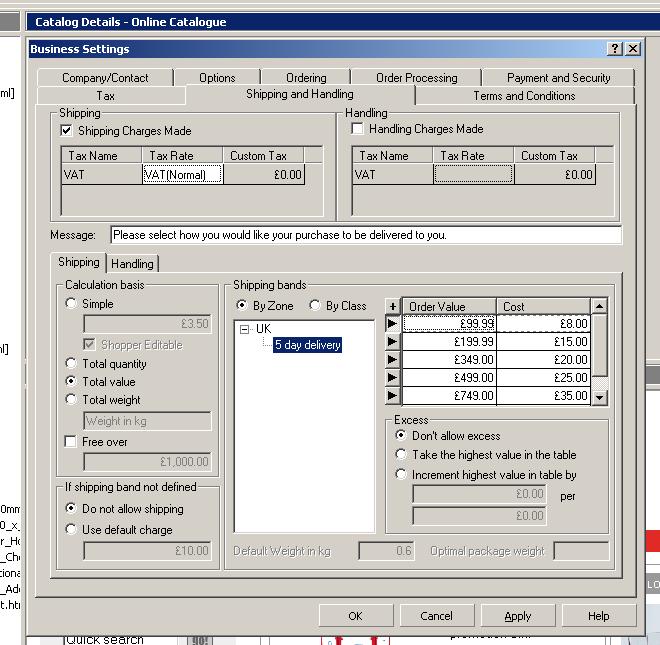
Task: Select row arrow for £499.00 order value
Action: pos(392,378)
